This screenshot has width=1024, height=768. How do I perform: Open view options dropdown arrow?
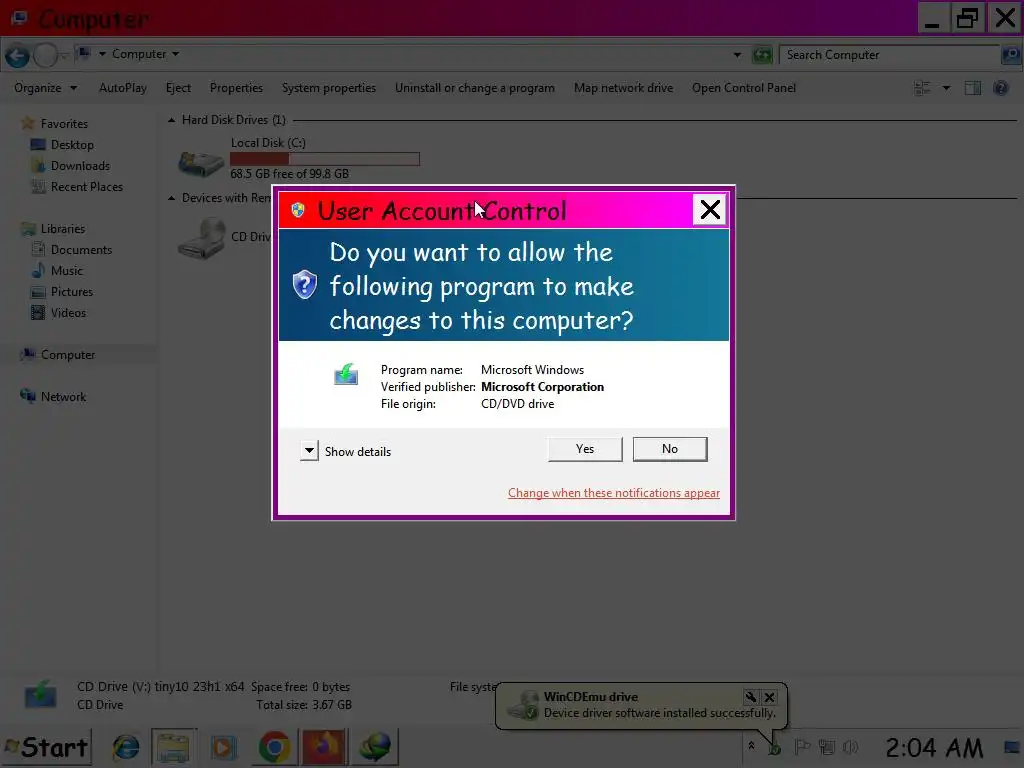946,88
